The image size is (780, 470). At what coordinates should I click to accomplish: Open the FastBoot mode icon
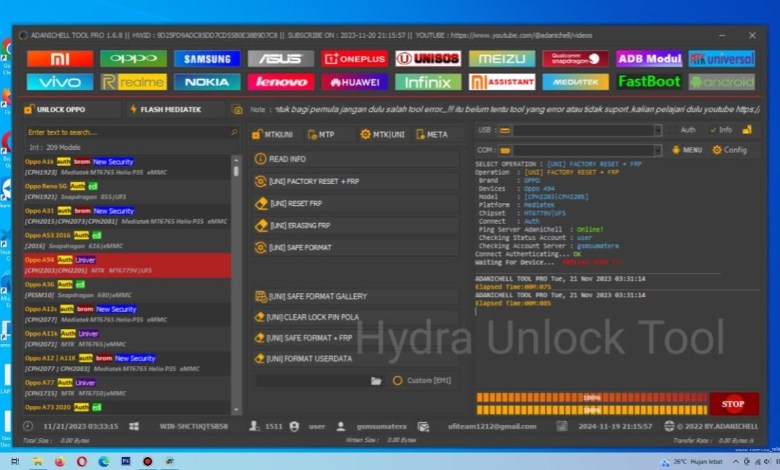click(x=649, y=82)
